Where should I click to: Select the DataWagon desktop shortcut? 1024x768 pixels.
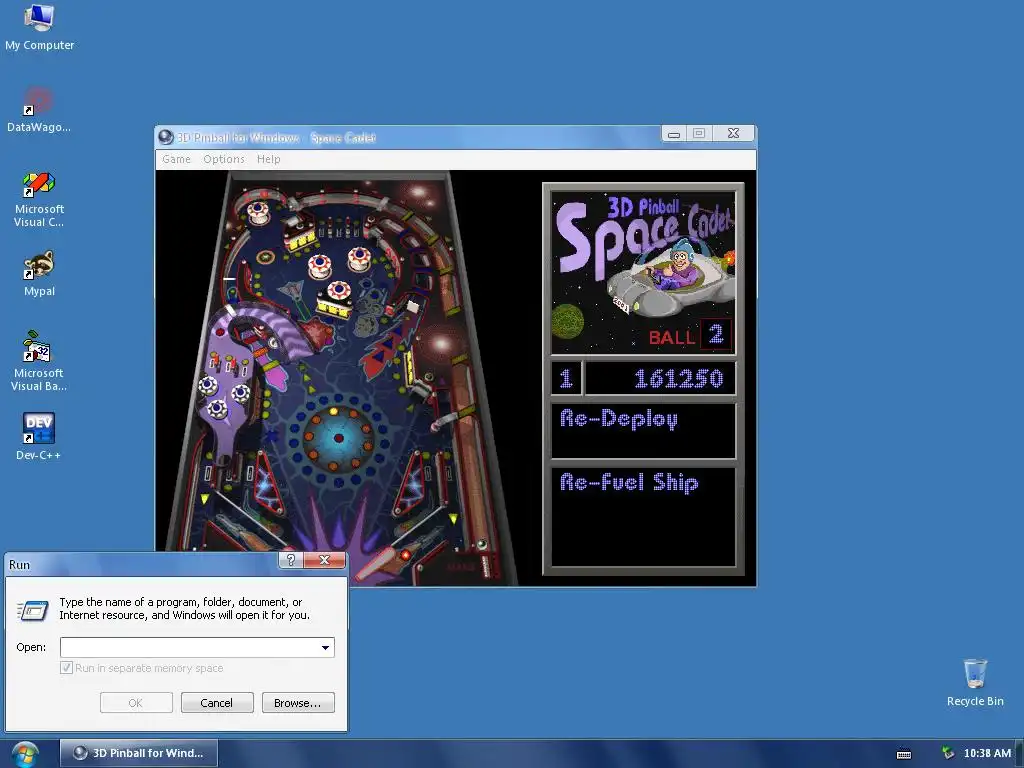click(x=39, y=110)
